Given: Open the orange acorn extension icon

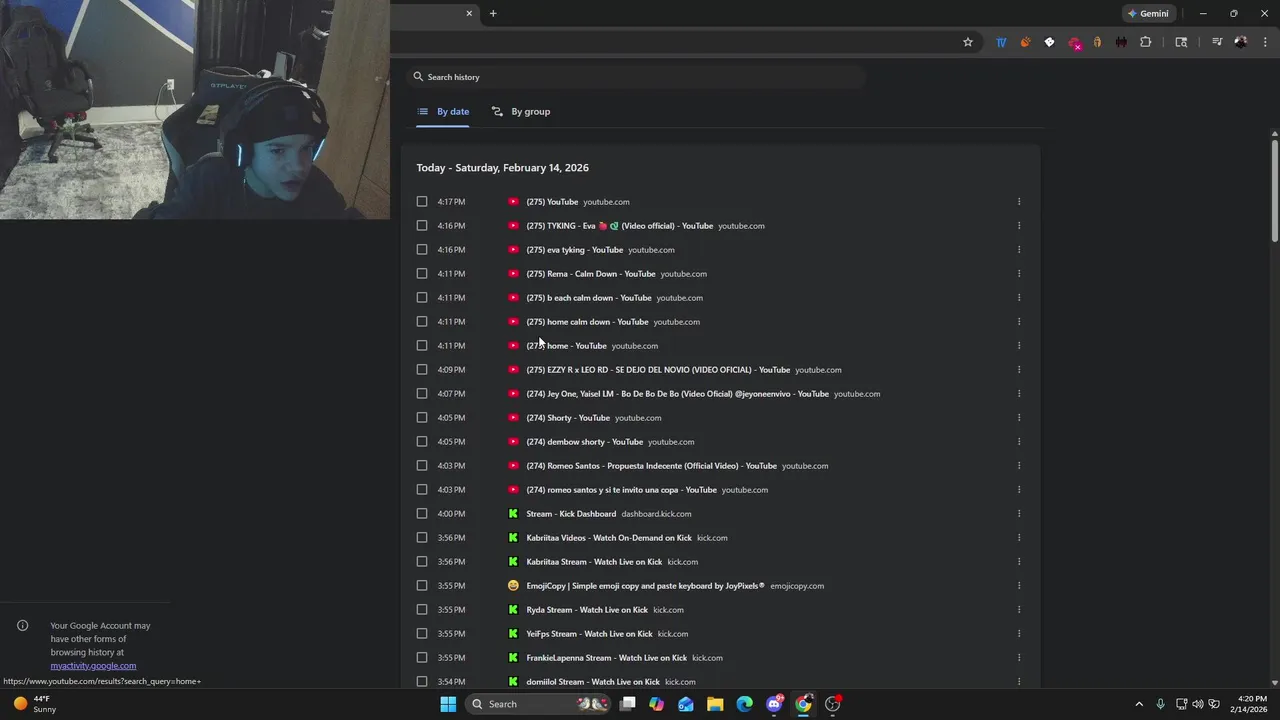Looking at the screenshot, I should pyautogui.click(x=1025, y=42).
